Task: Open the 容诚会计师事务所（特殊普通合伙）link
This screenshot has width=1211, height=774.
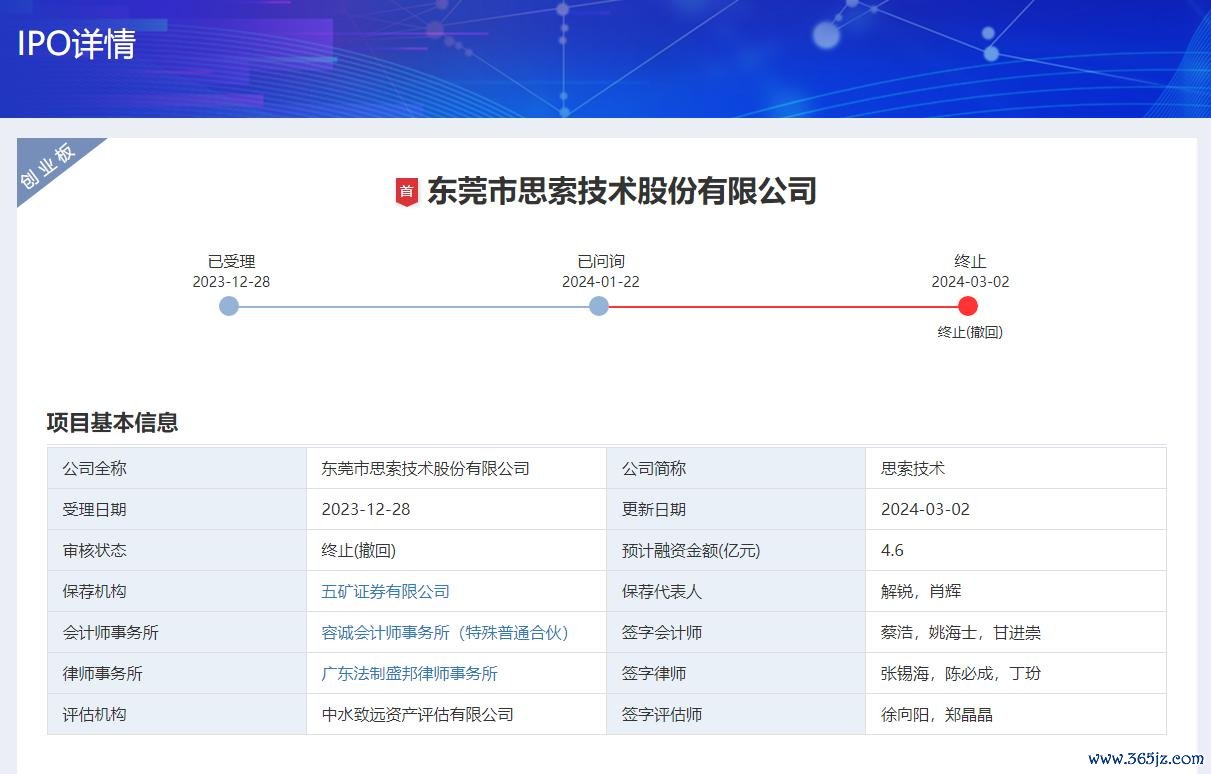Action: click(445, 633)
